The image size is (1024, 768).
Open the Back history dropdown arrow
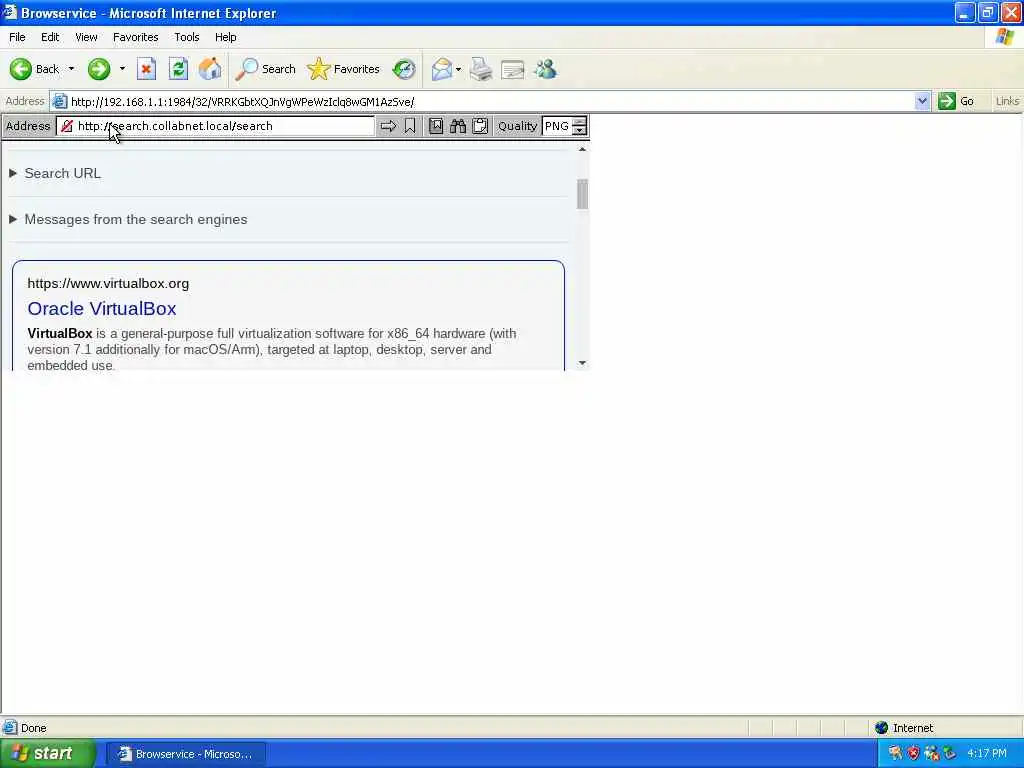(x=71, y=69)
